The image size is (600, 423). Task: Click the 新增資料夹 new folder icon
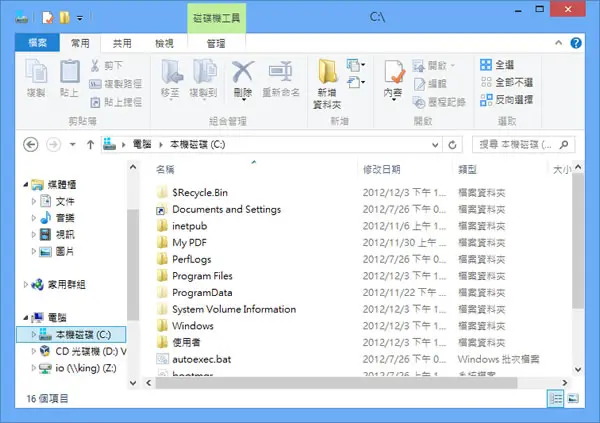328,71
